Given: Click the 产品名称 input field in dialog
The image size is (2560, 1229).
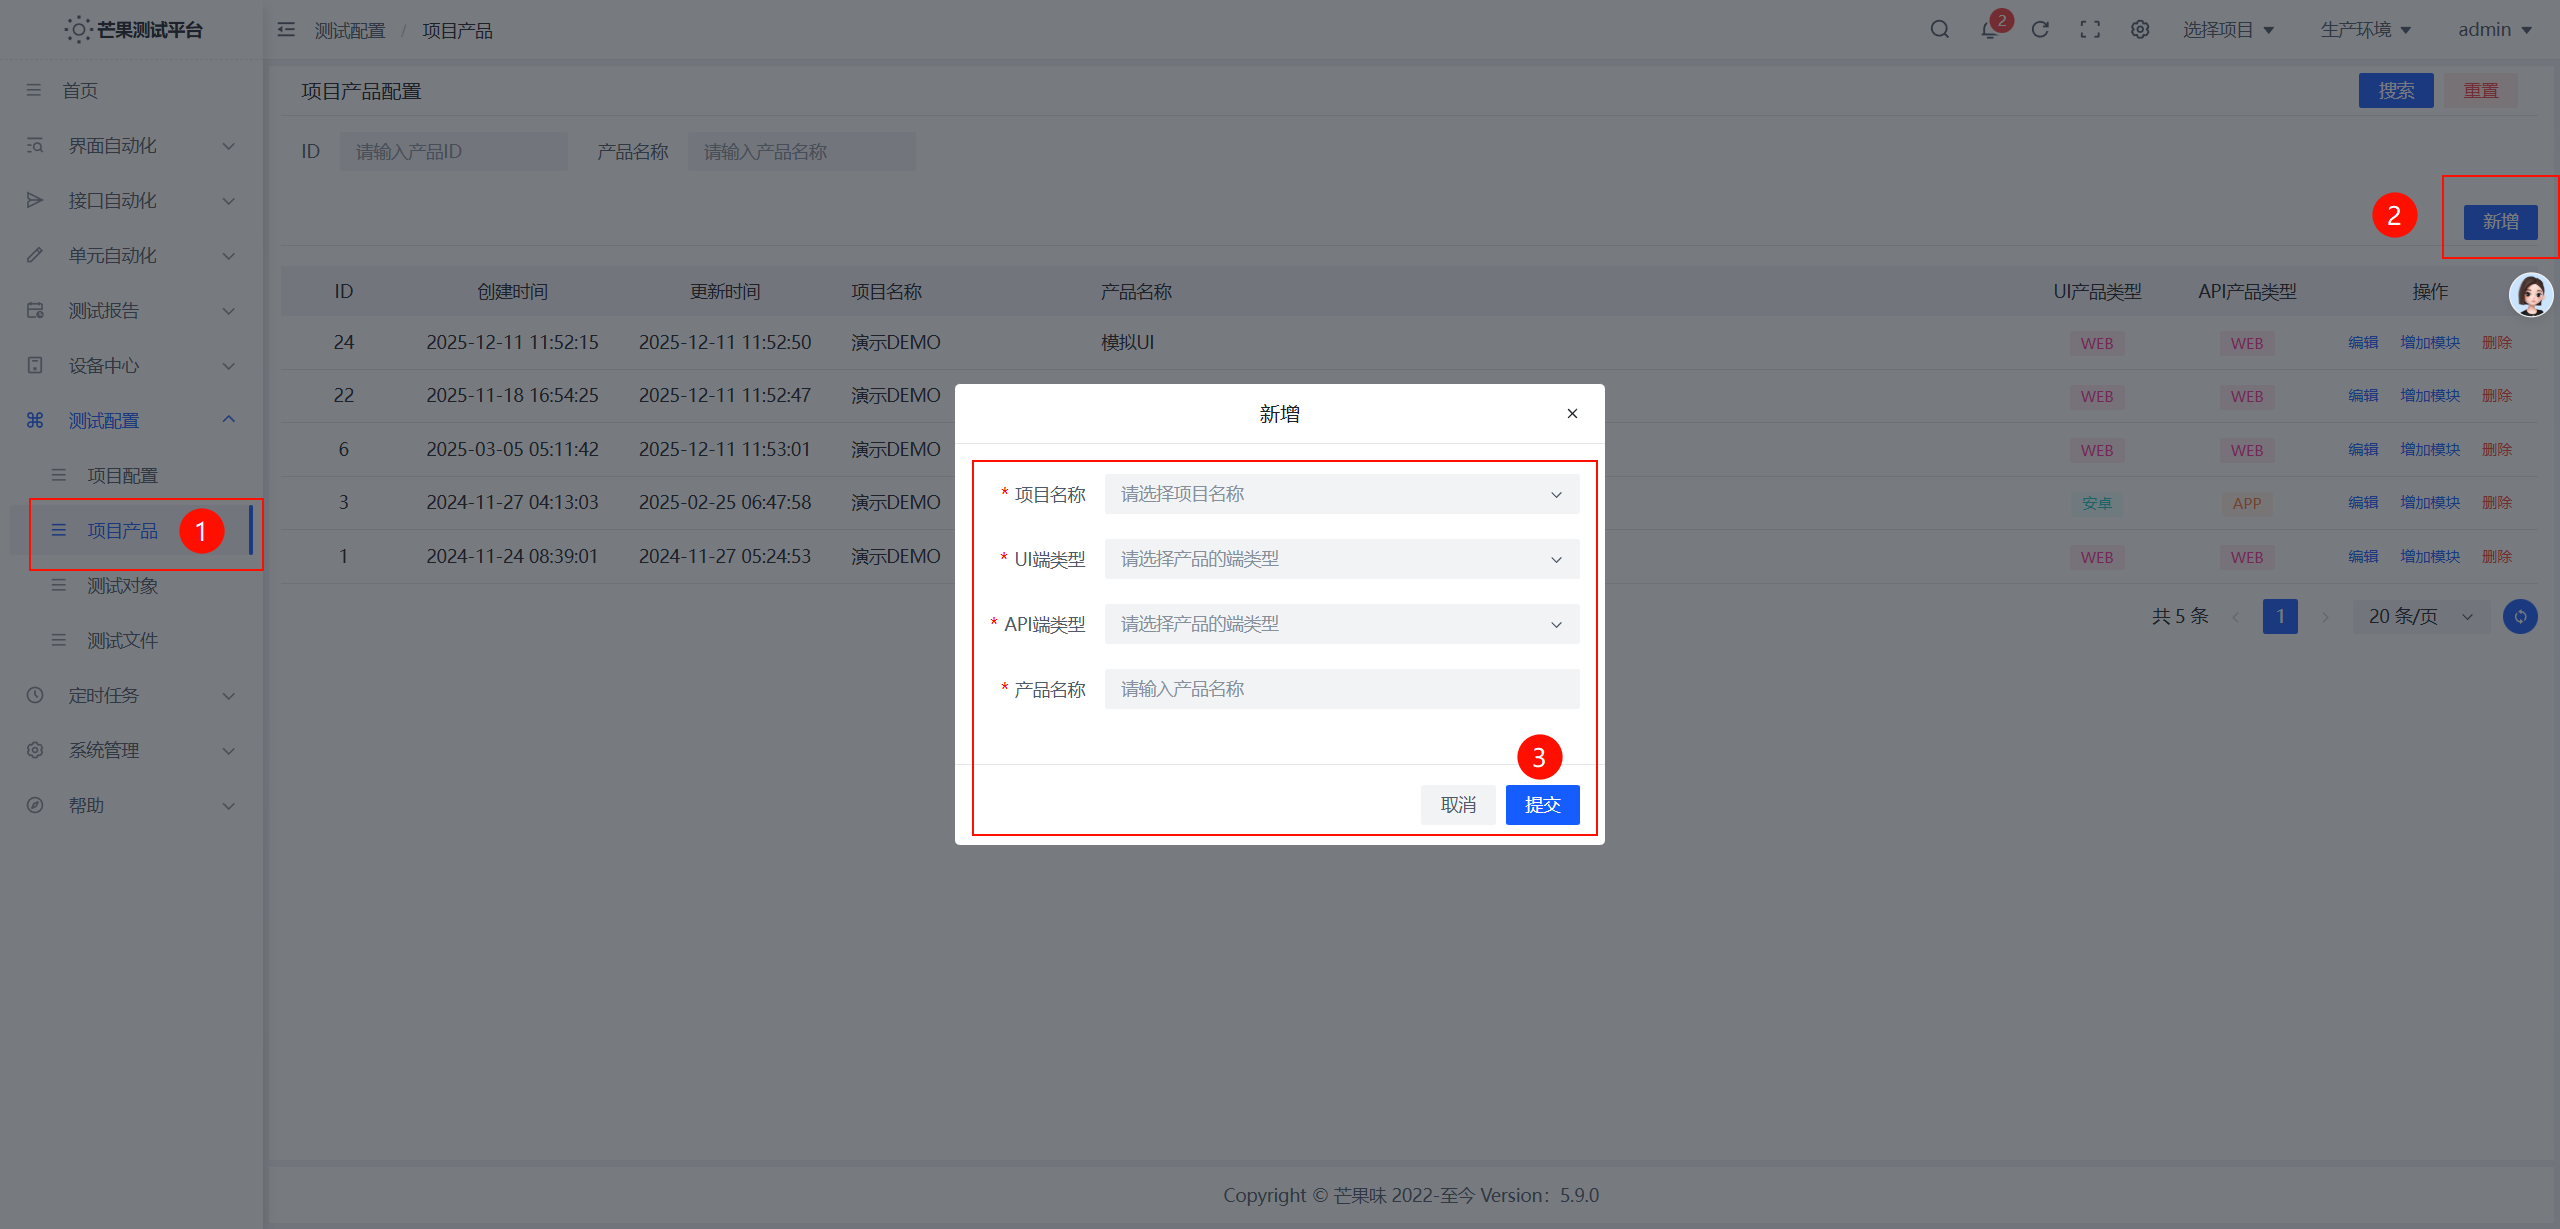Looking at the screenshot, I should coord(1341,689).
